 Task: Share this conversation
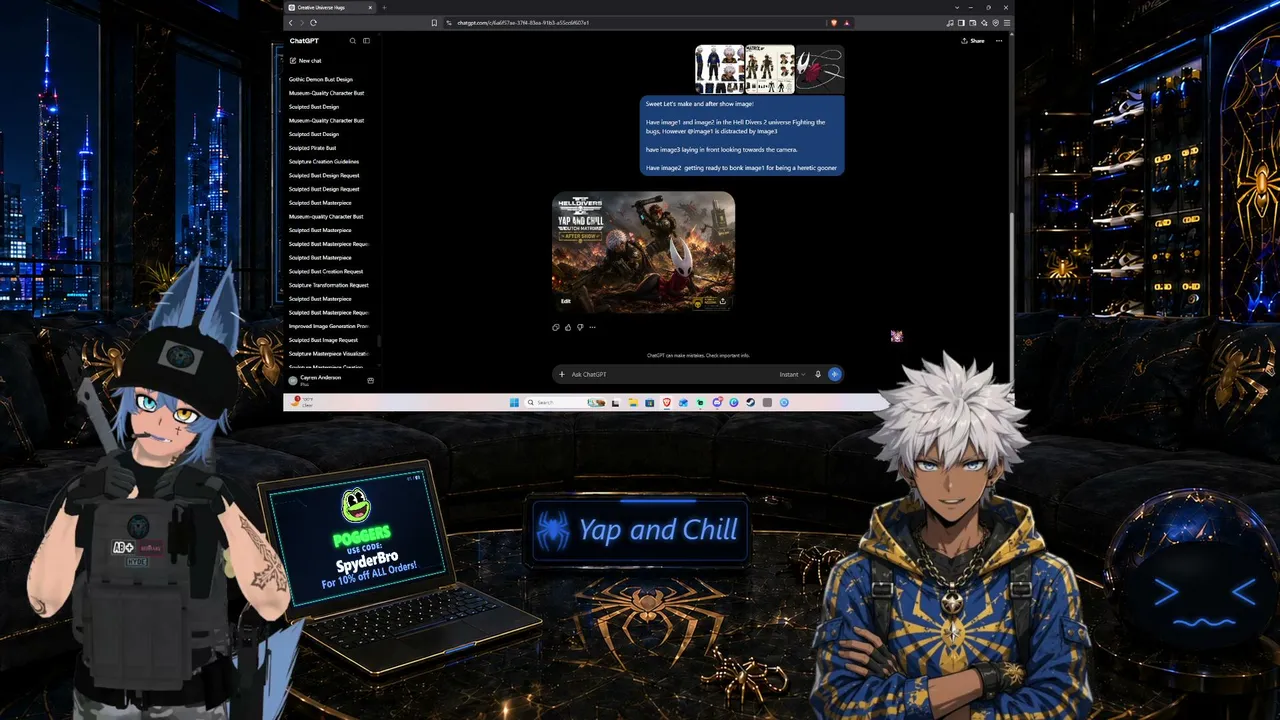coord(973,41)
